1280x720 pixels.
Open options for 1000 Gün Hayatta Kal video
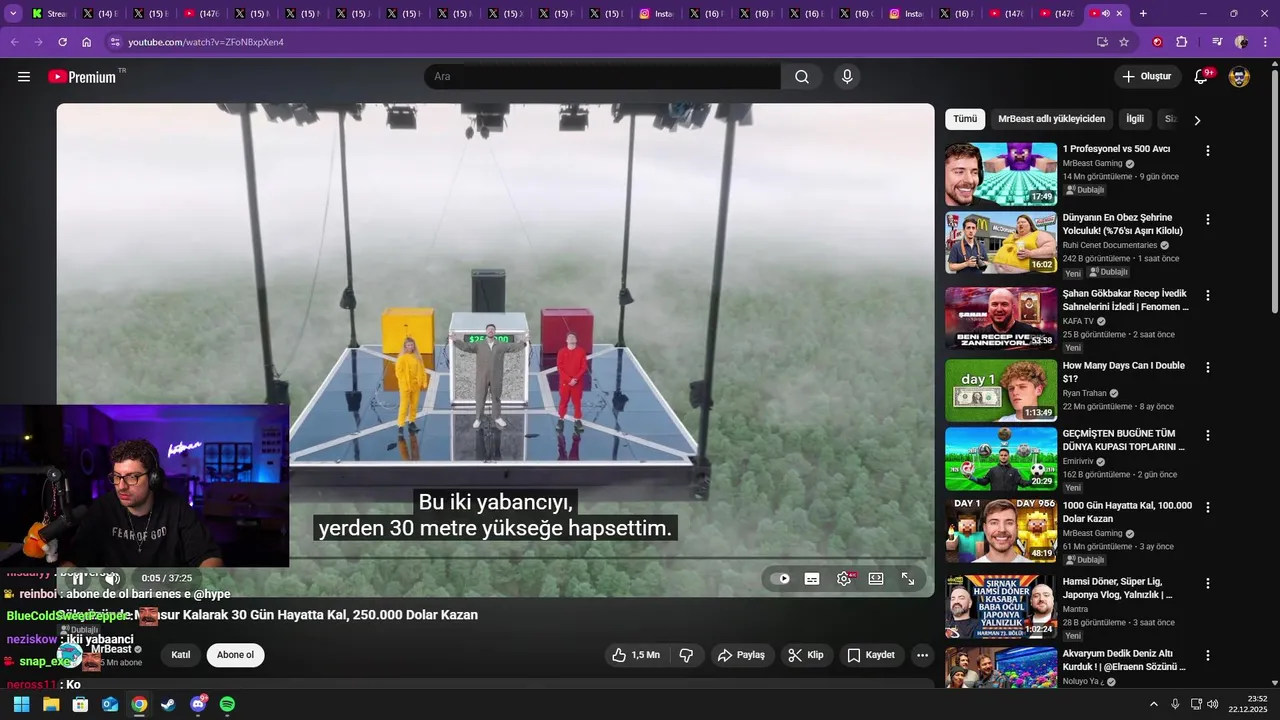tap(1208, 507)
